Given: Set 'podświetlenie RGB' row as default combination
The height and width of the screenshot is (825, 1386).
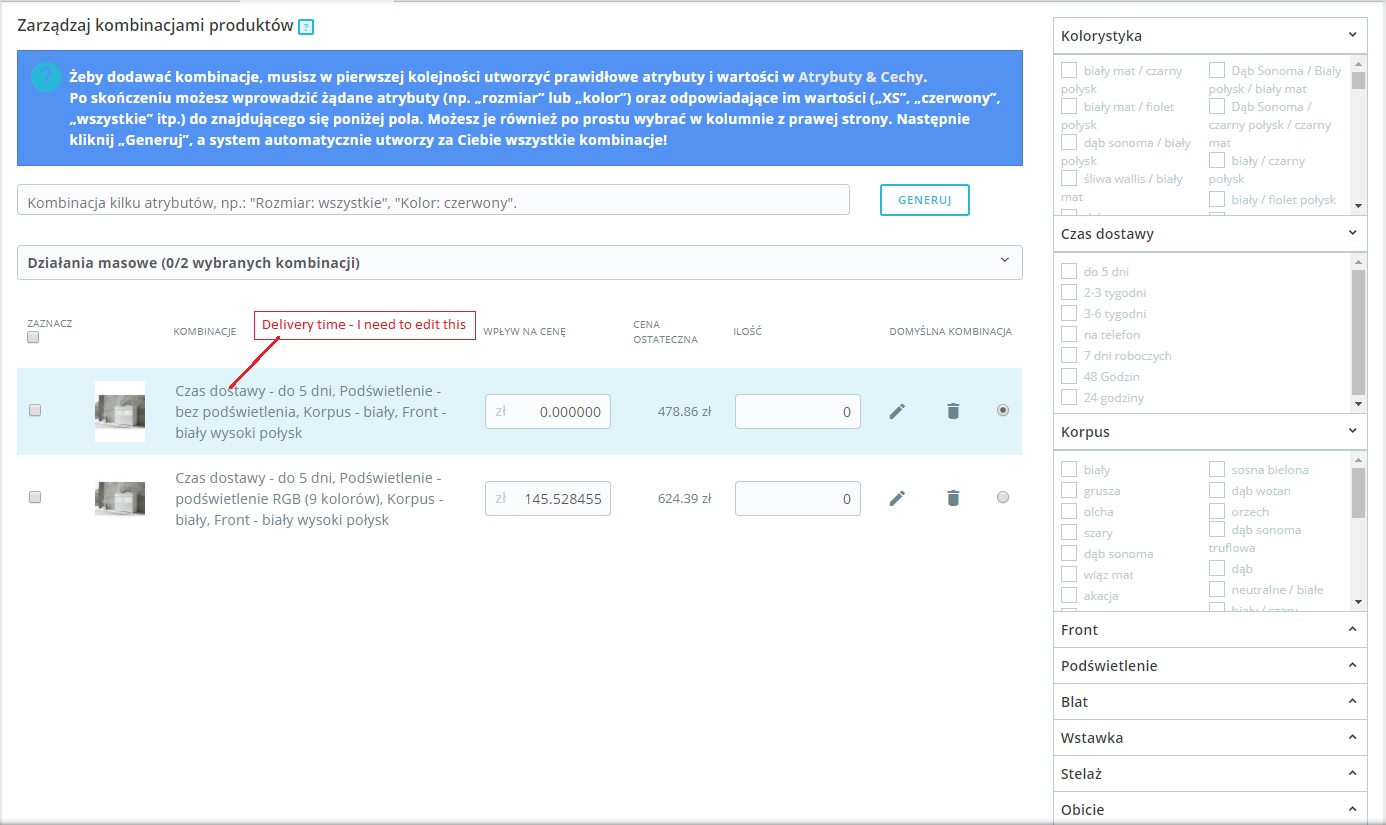Looking at the screenshot, I should click(x=1003, y=497).
